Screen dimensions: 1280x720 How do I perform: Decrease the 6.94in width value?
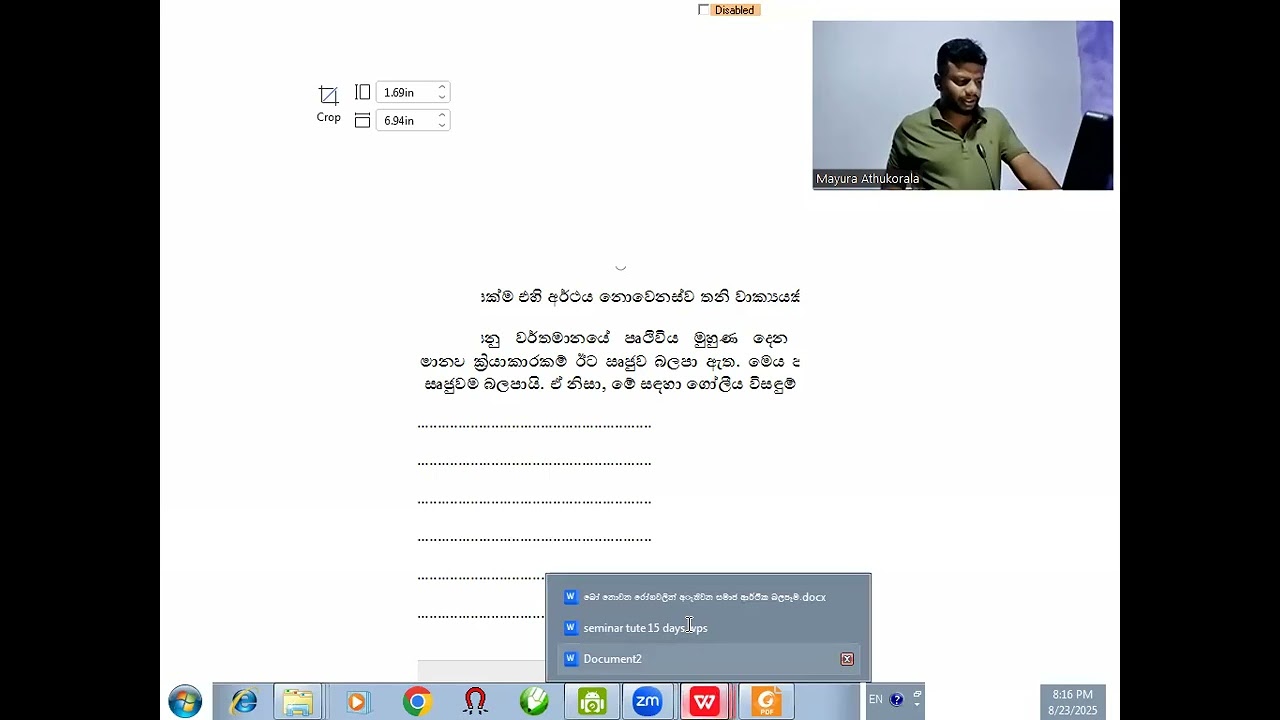(442, 125)
